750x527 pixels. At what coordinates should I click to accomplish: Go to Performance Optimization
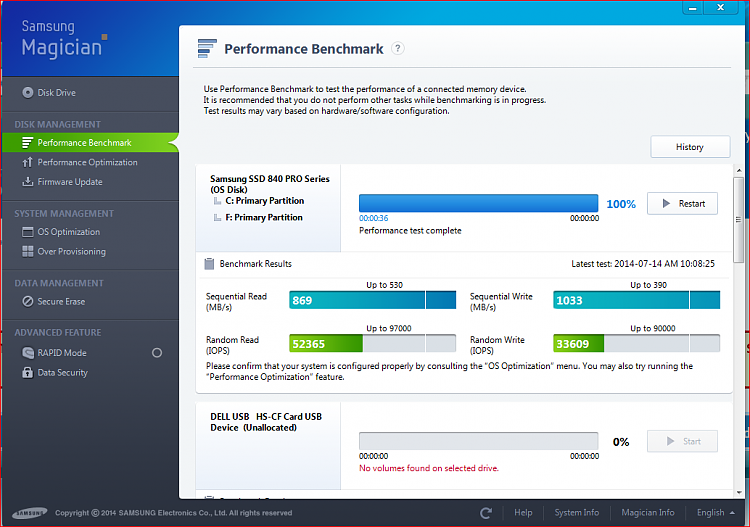click(x=90, y=162)
